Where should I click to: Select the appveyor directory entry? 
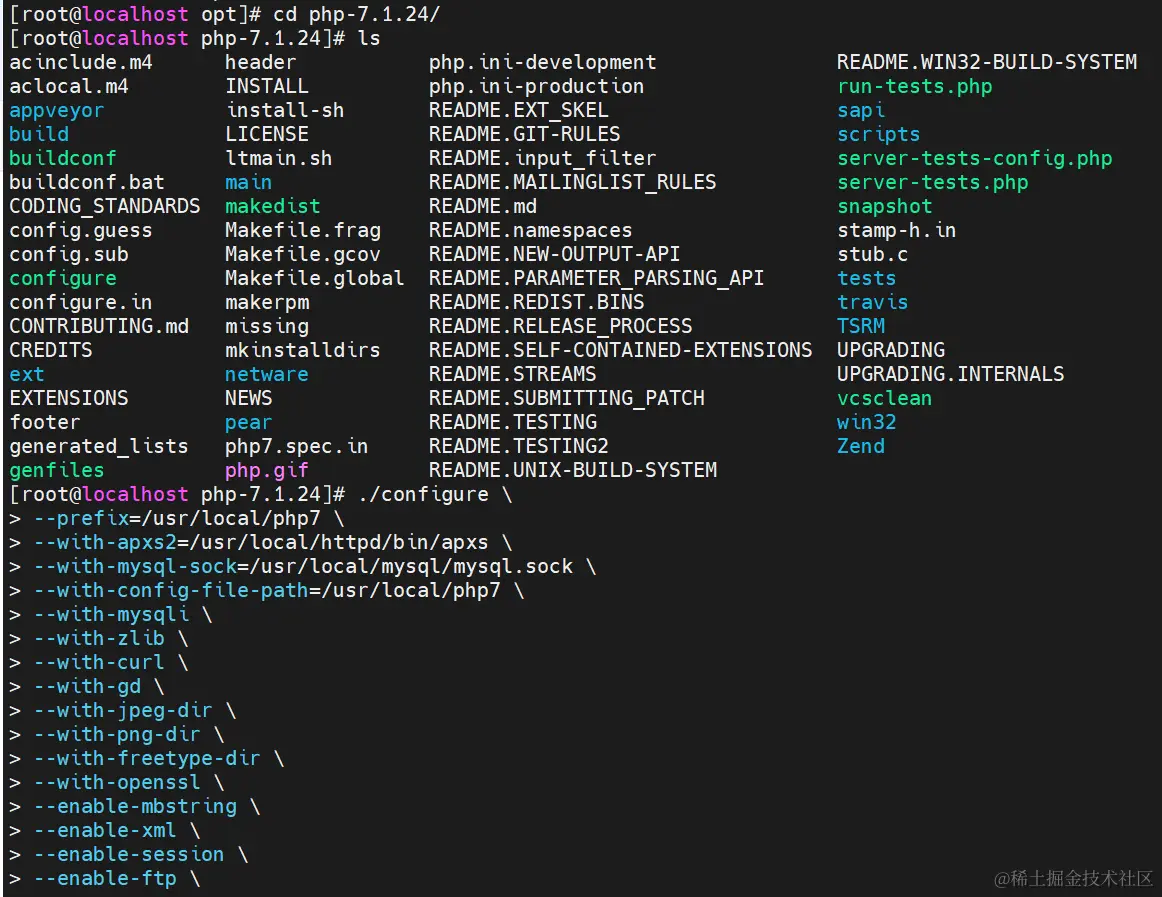pos(56,110)
